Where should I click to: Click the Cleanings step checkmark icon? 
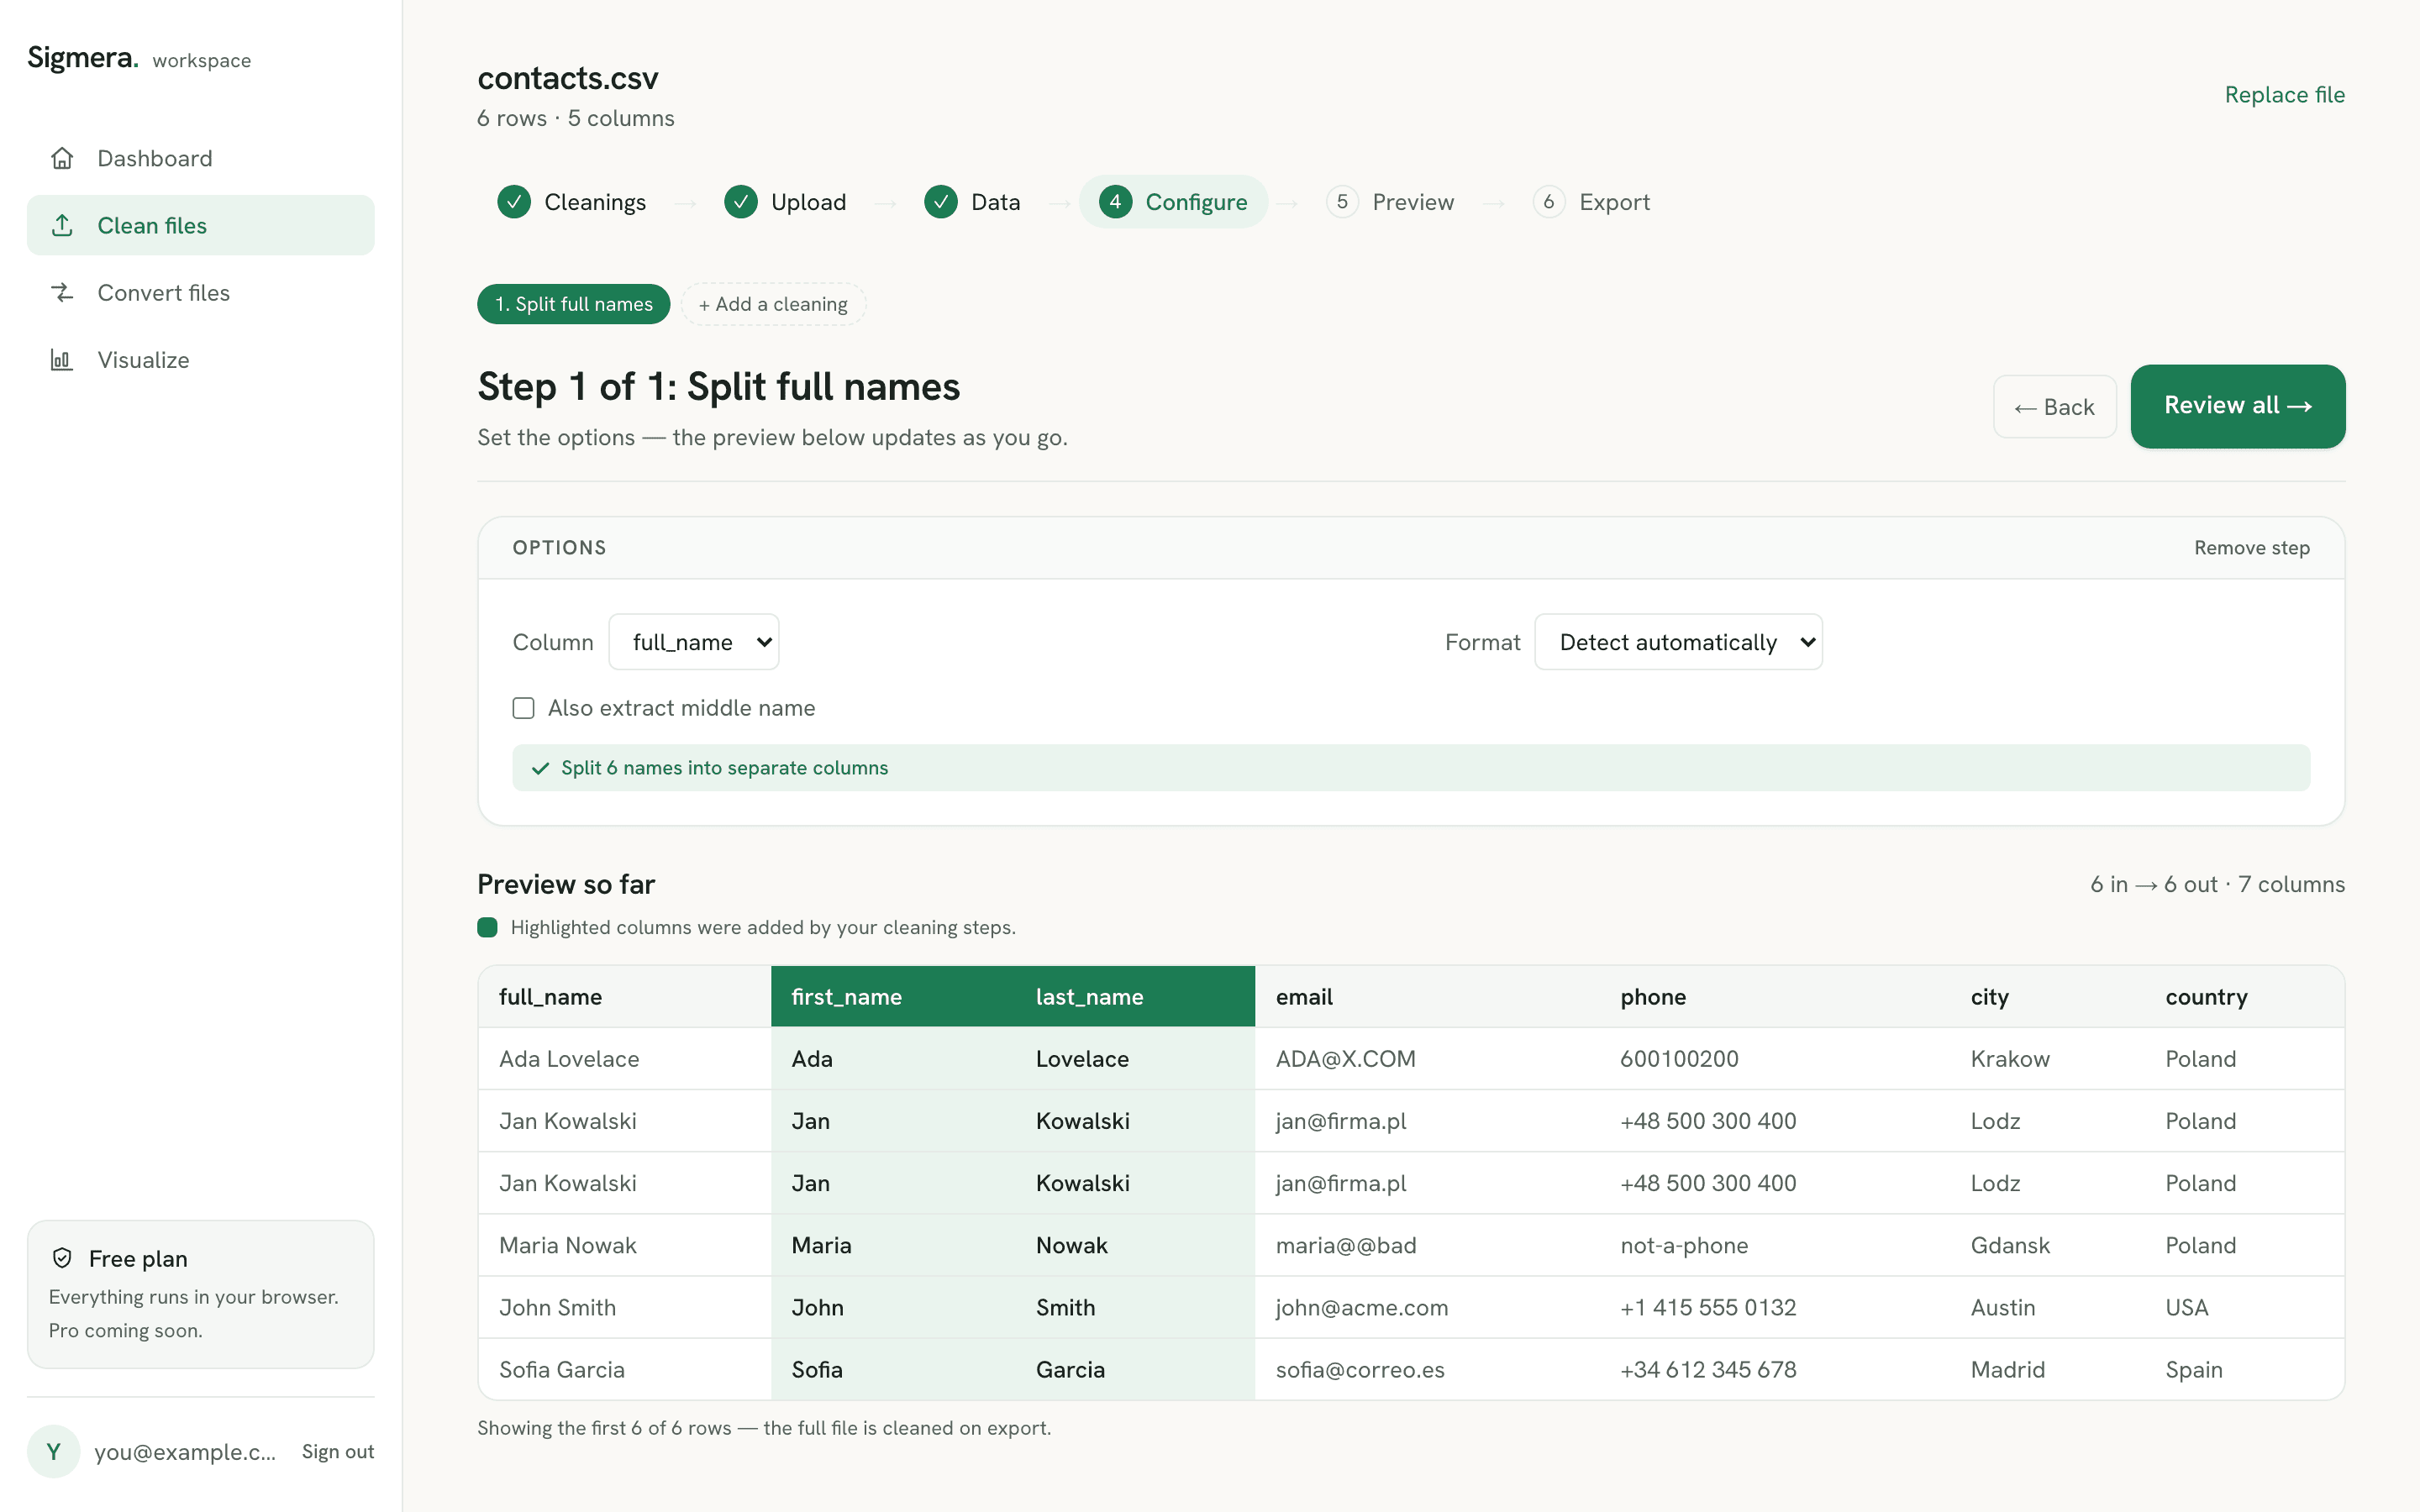click(514, 202)
